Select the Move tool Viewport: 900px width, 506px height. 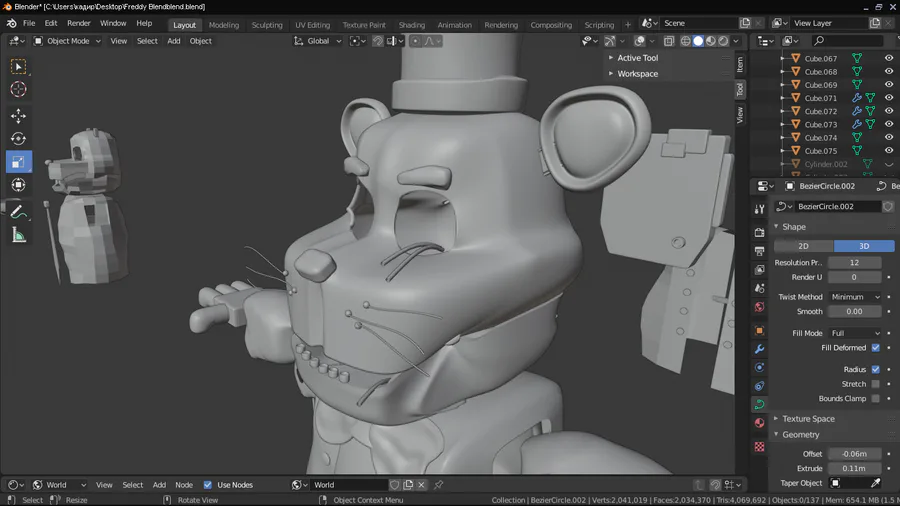(18, 116)
